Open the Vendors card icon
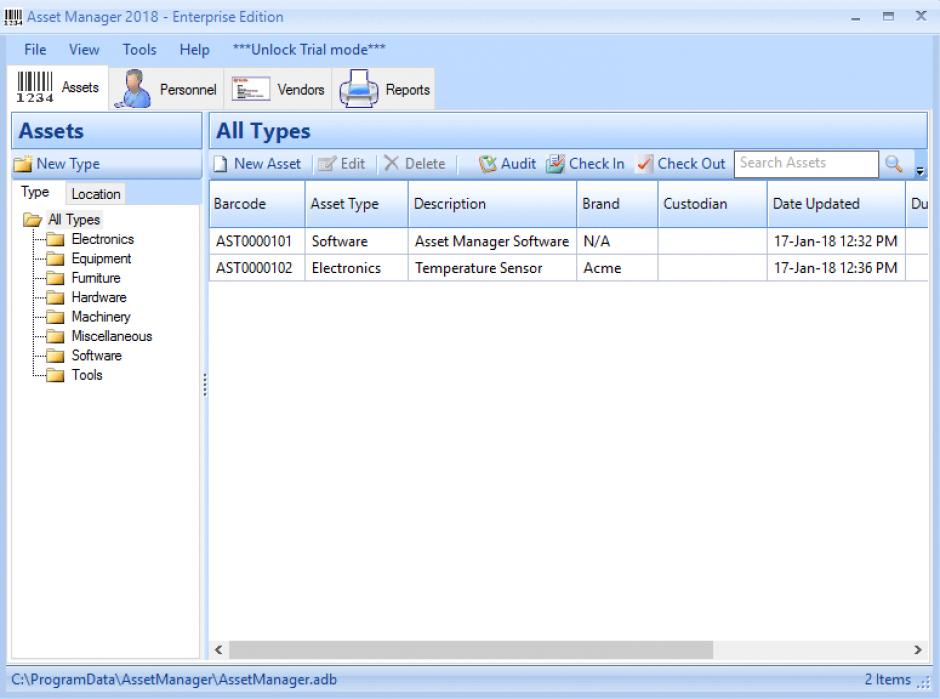Viewport: 940px width, 699px height. click(x=251, y=89)
